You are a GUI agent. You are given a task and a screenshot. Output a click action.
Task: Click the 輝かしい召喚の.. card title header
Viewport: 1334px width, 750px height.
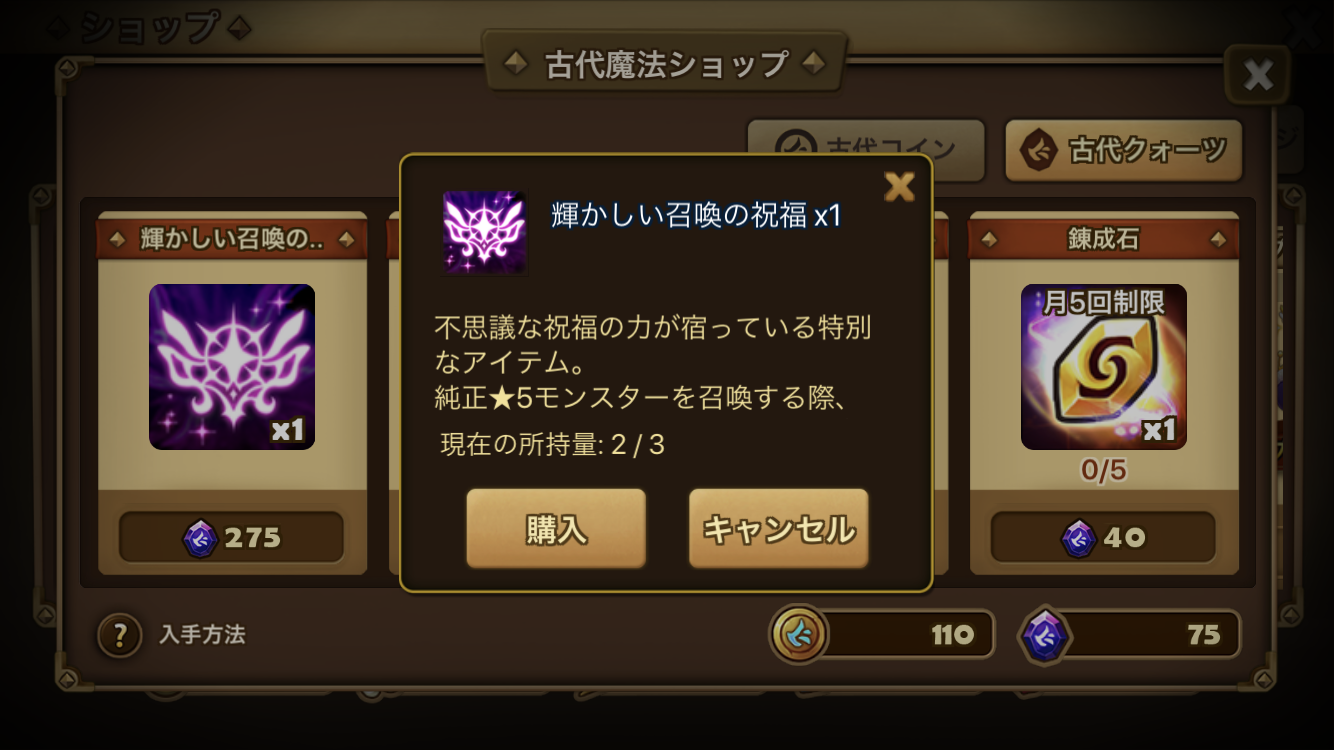coord(232,240)
